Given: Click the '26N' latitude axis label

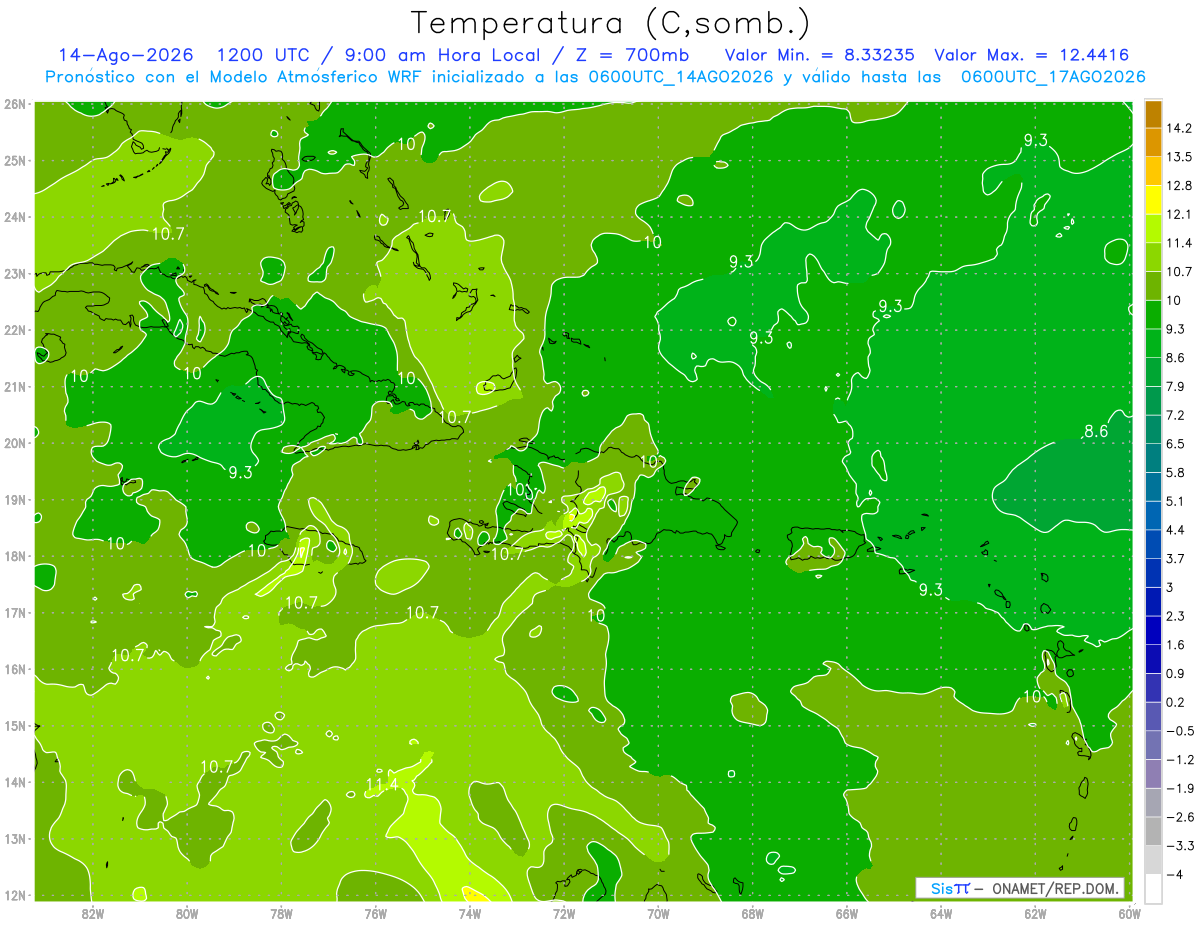Looking at the screenshot, I should point(15,104).
